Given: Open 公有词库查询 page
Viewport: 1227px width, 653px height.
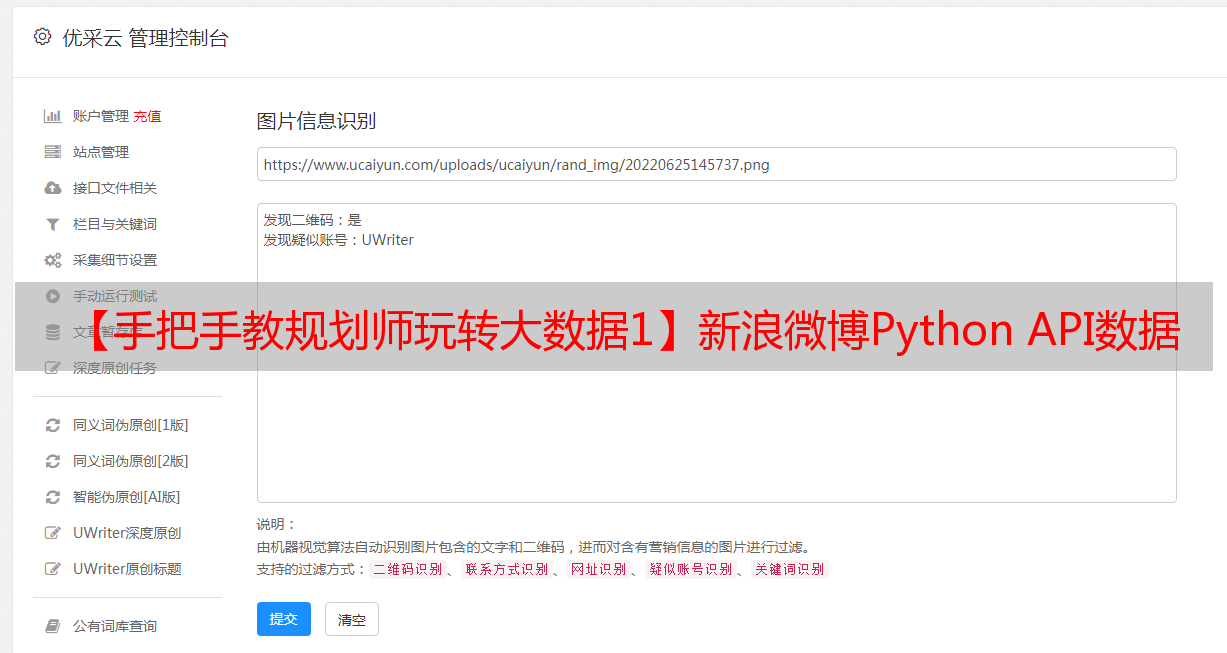Looking at the screenshot, I should click(115, 626).
